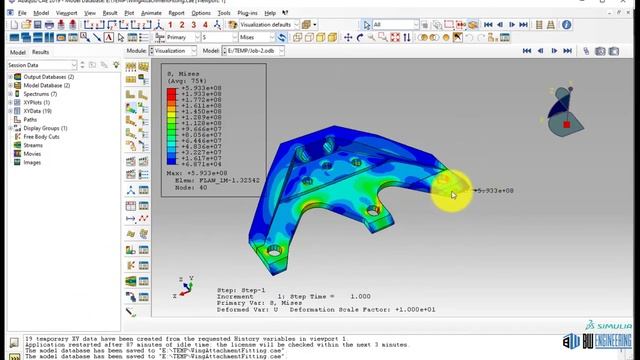This screenshot has width=640, height=360.
Task: Turn perspective on
Action: tap(551, 25)
